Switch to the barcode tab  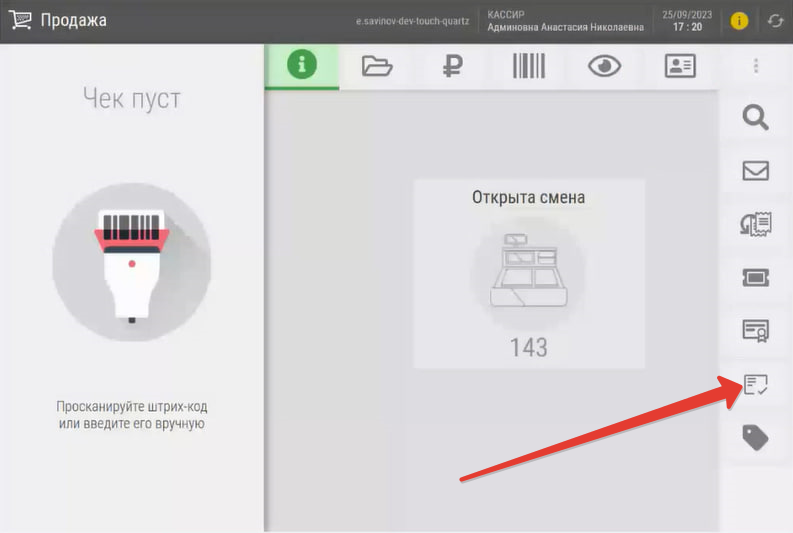pos(528,66)
